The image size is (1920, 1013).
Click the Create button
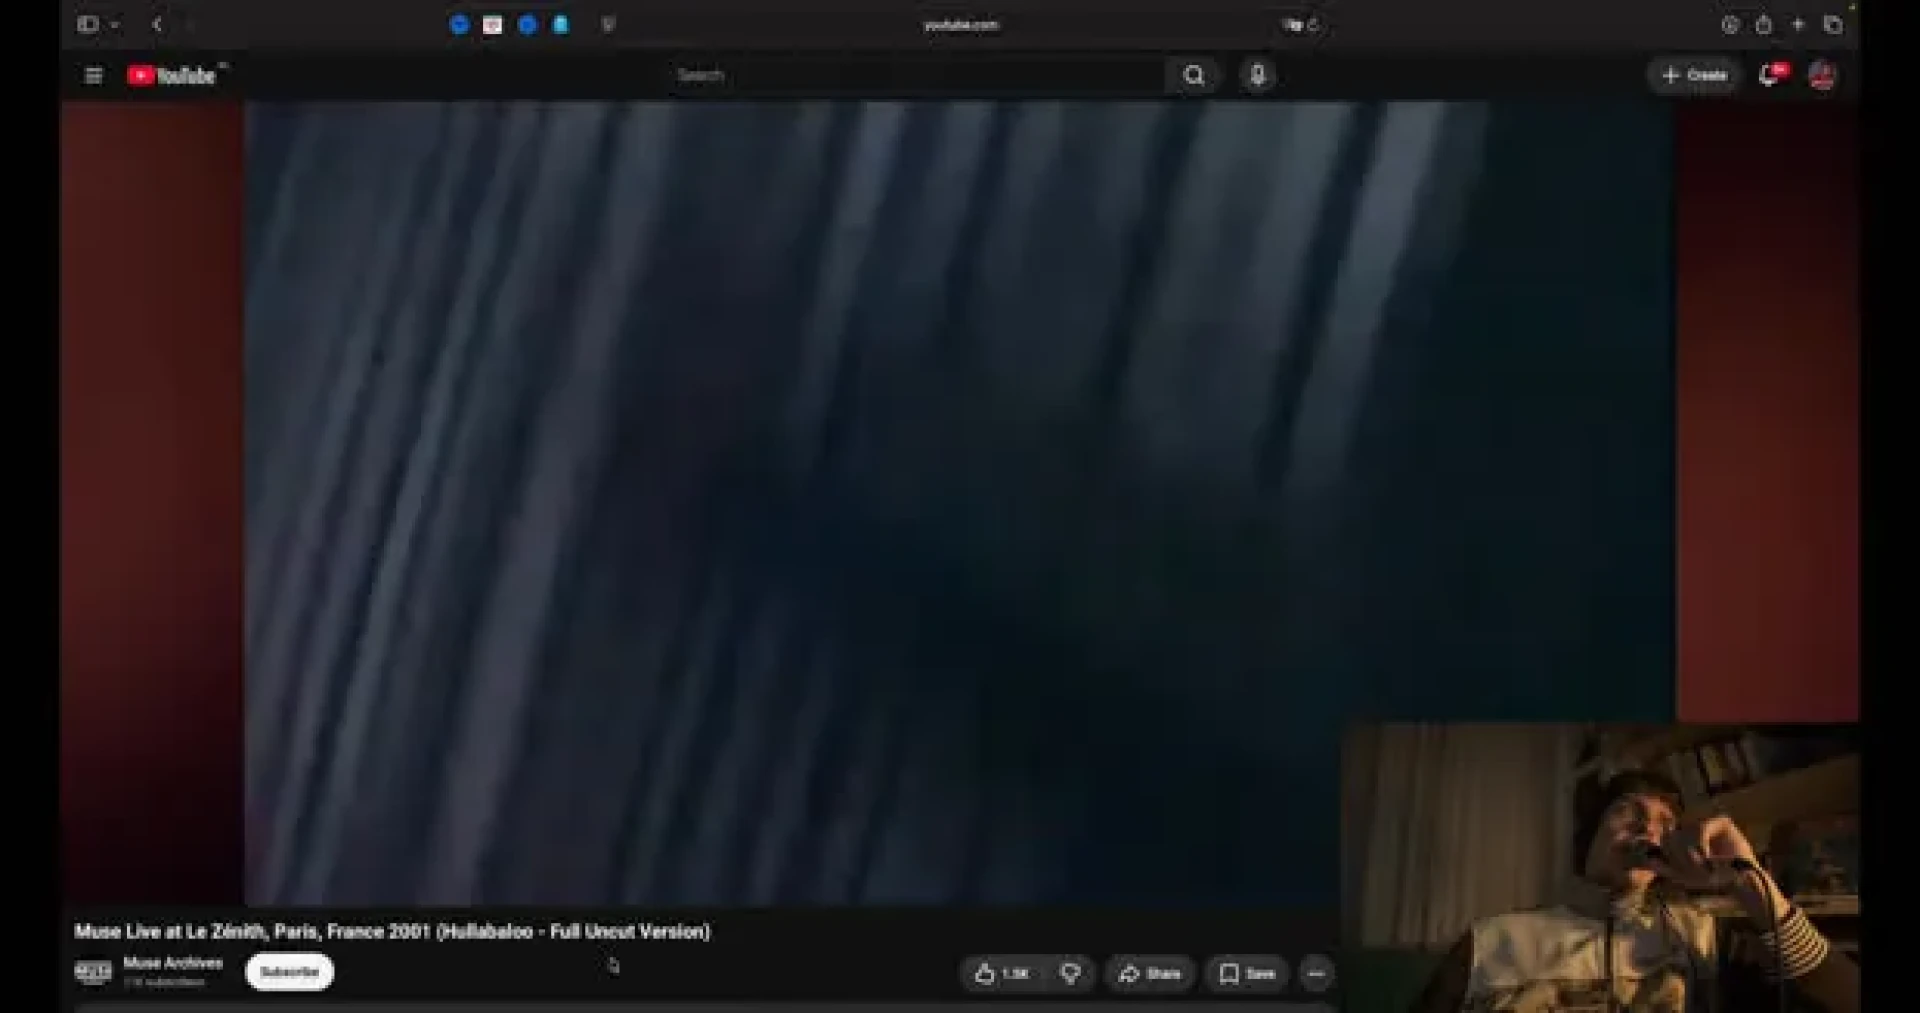(1694, 75)
